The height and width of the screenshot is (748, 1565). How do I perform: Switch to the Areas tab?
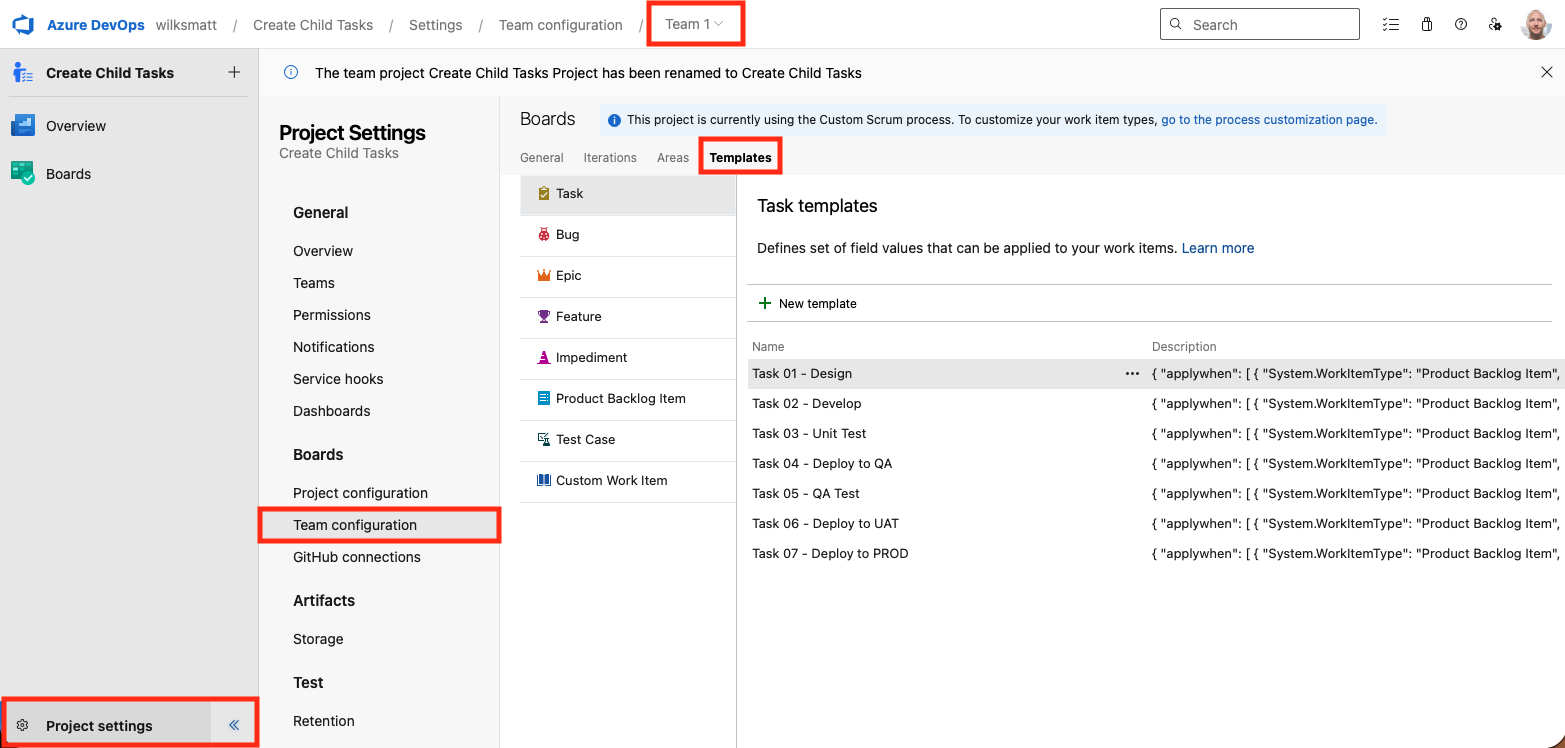(x=673, y=158)
